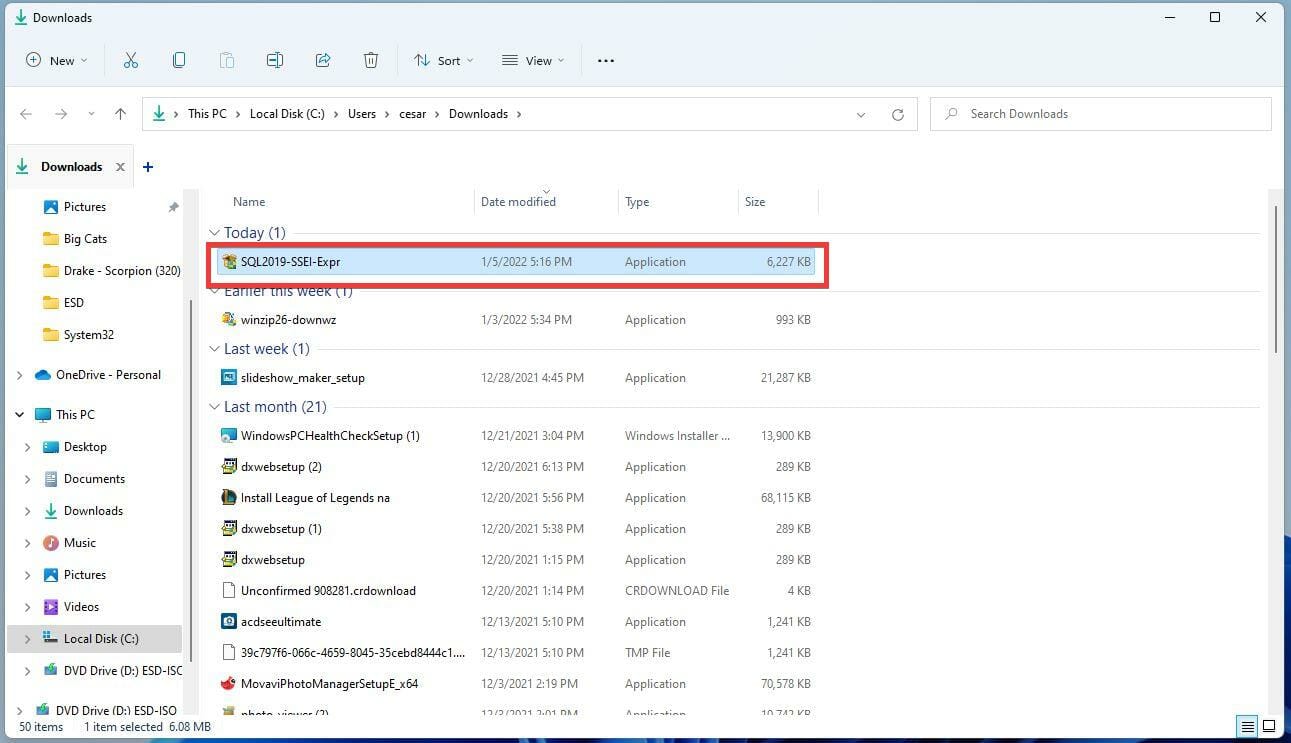Unpin Pictures from Quick access
The width and height of the screenshot is (1291, 743).
click(x=173, y=206)
